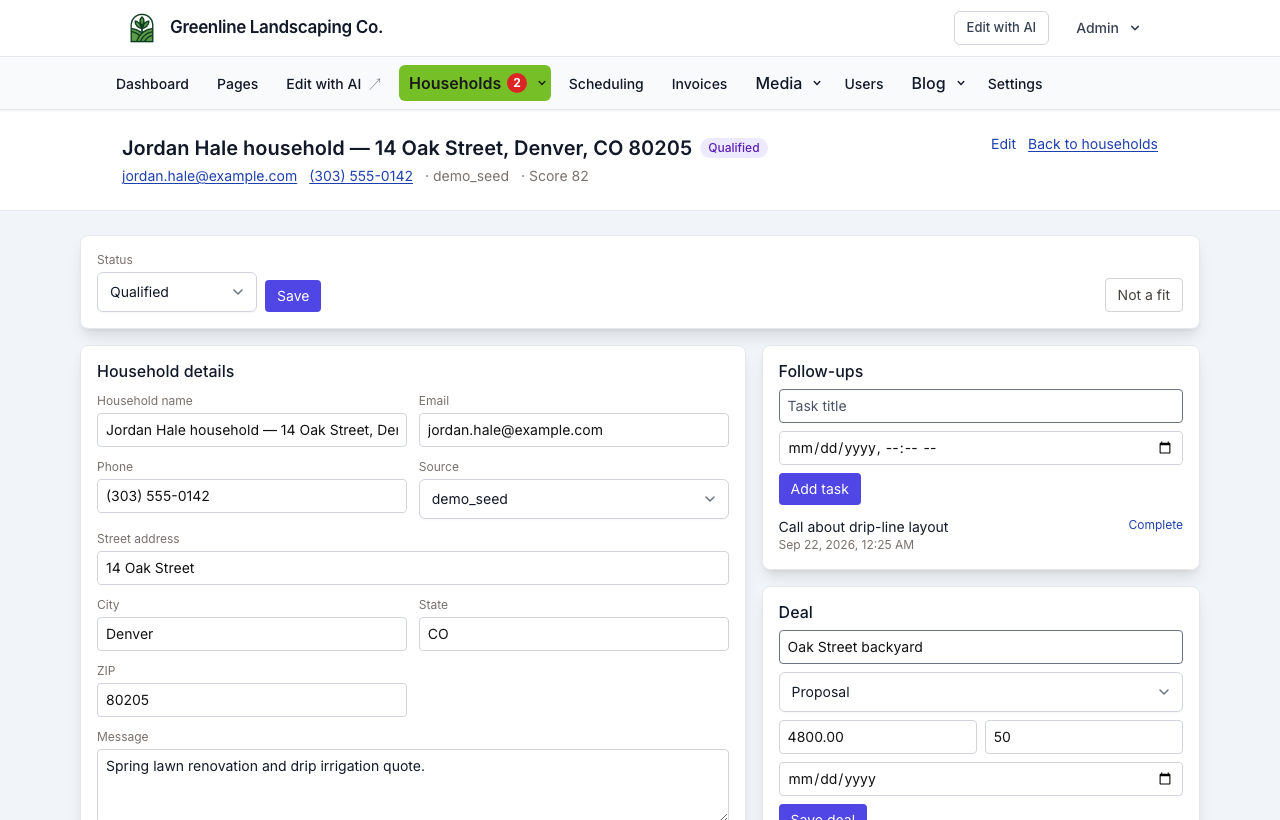Go to the Dashboard menu item
The height and width of the screenshot is (820, 1280).
tap(152, 84)
